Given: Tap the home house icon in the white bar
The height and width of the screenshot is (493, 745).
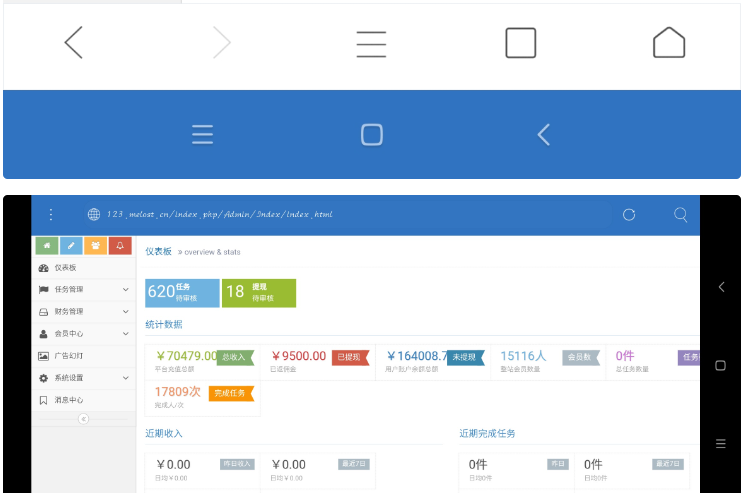Looking at the screenshot, I should (x=669, y=42).
